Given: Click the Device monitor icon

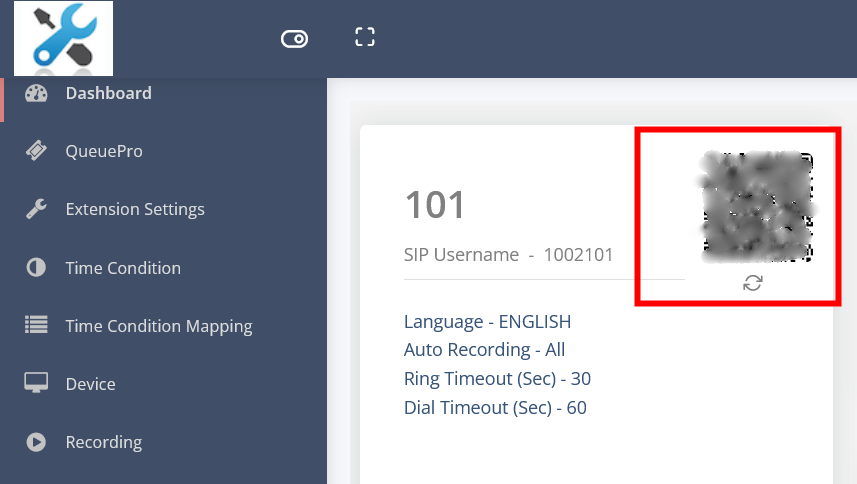Looking at the screenshot, I should (x=36, y=384).
